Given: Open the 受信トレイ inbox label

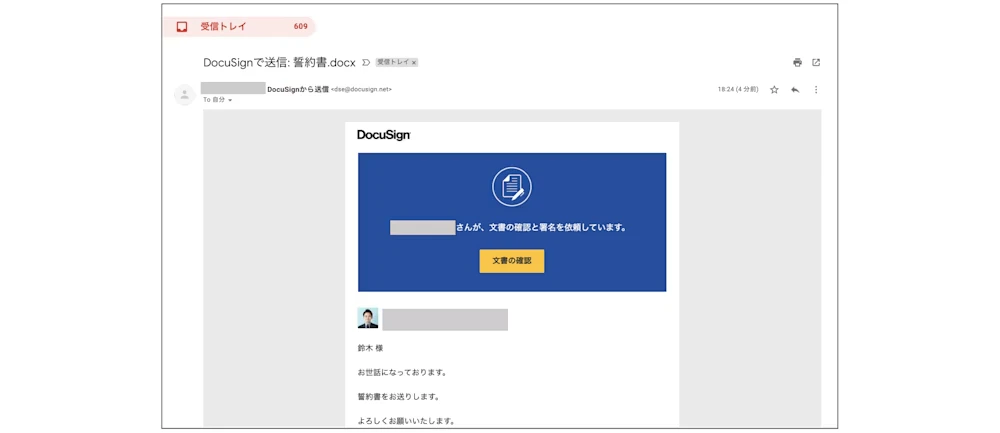Looking at the screenshot, I should (x=239, y=27).
